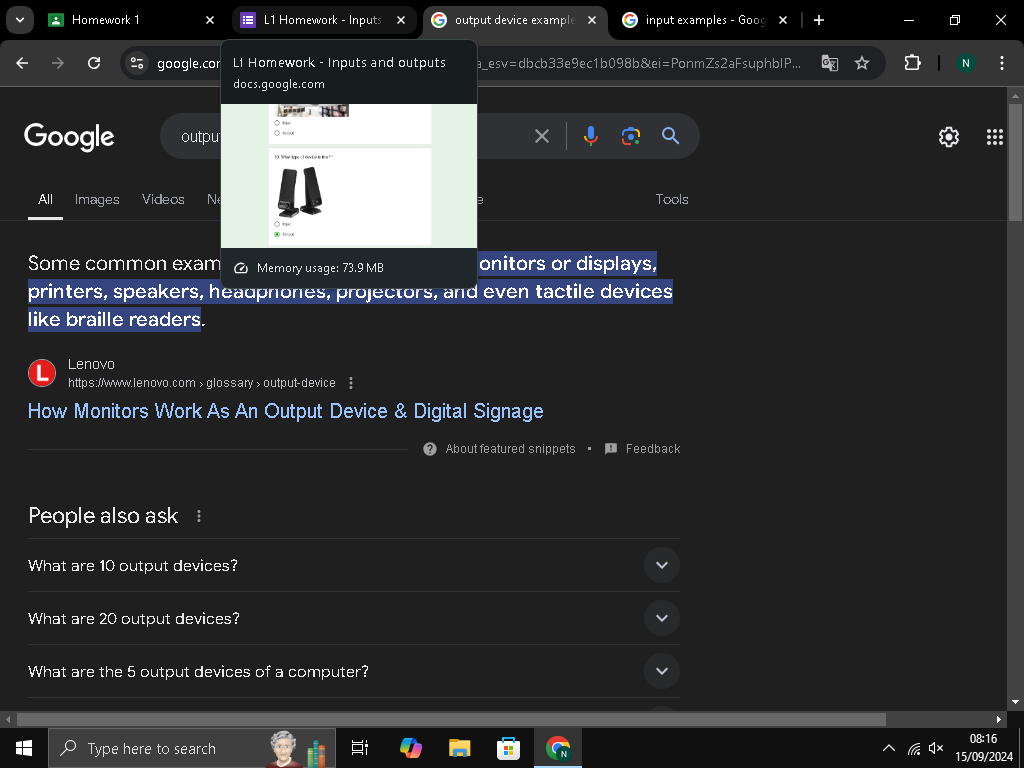Click the Lenovo site favicon
Viewport: 1024px width, 768px height.
tap(42, 373)
